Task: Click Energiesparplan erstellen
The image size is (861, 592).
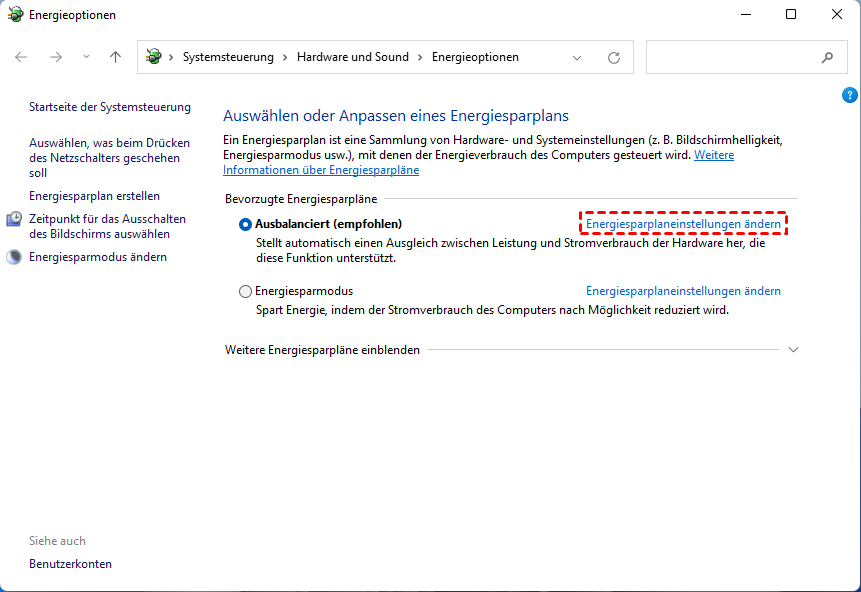Action: [x=94, y=196]
